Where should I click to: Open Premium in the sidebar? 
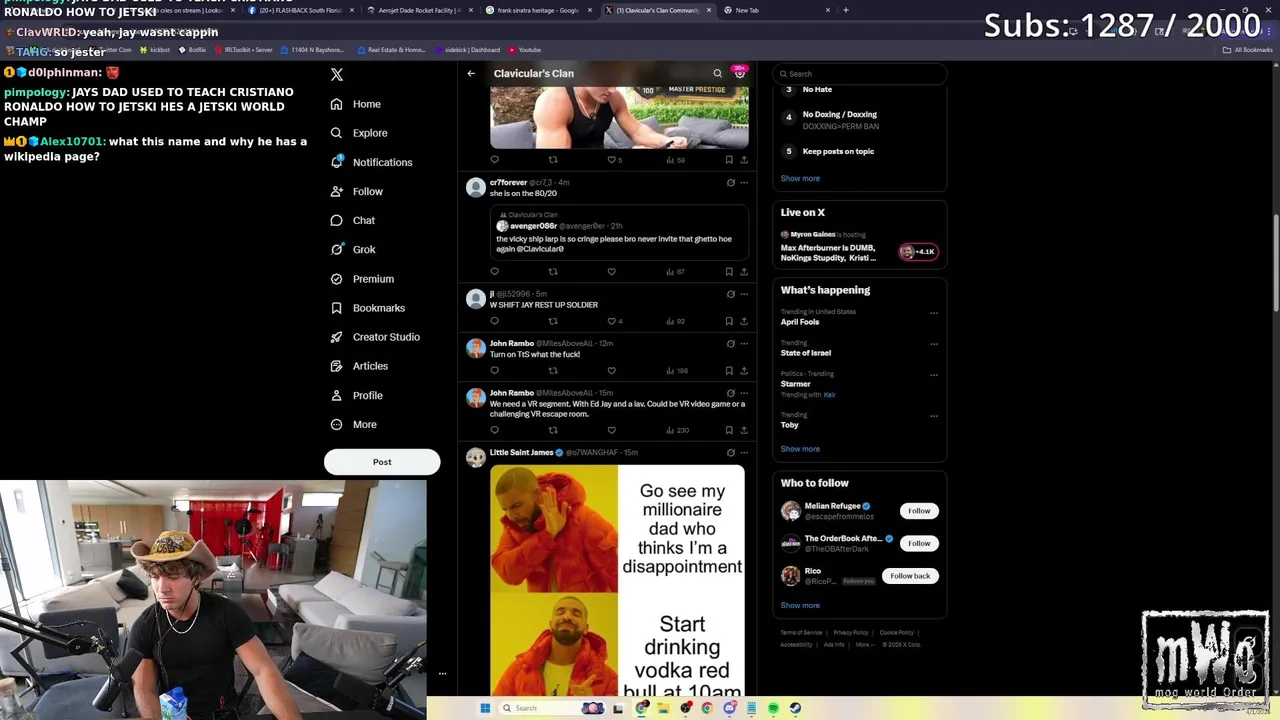coord(362,279)
